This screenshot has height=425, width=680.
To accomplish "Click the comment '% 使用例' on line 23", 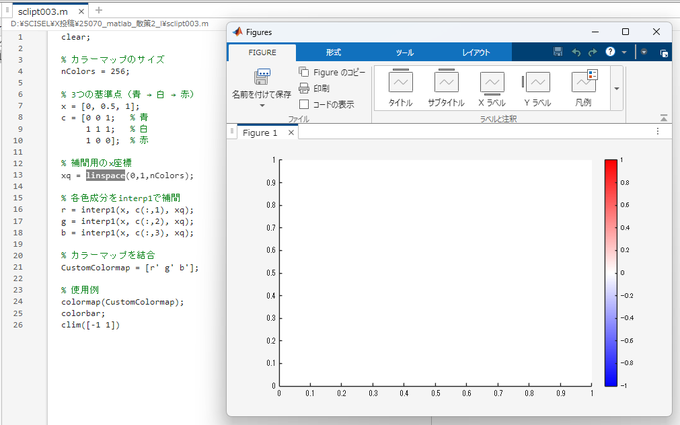I will pos(80,290).
